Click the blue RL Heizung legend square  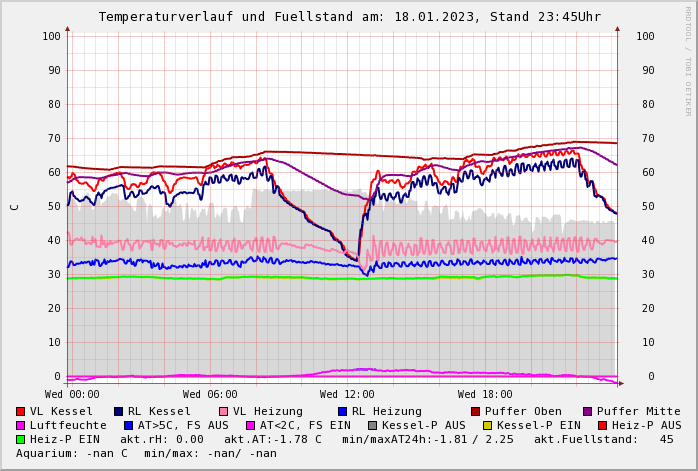[343, 412]
